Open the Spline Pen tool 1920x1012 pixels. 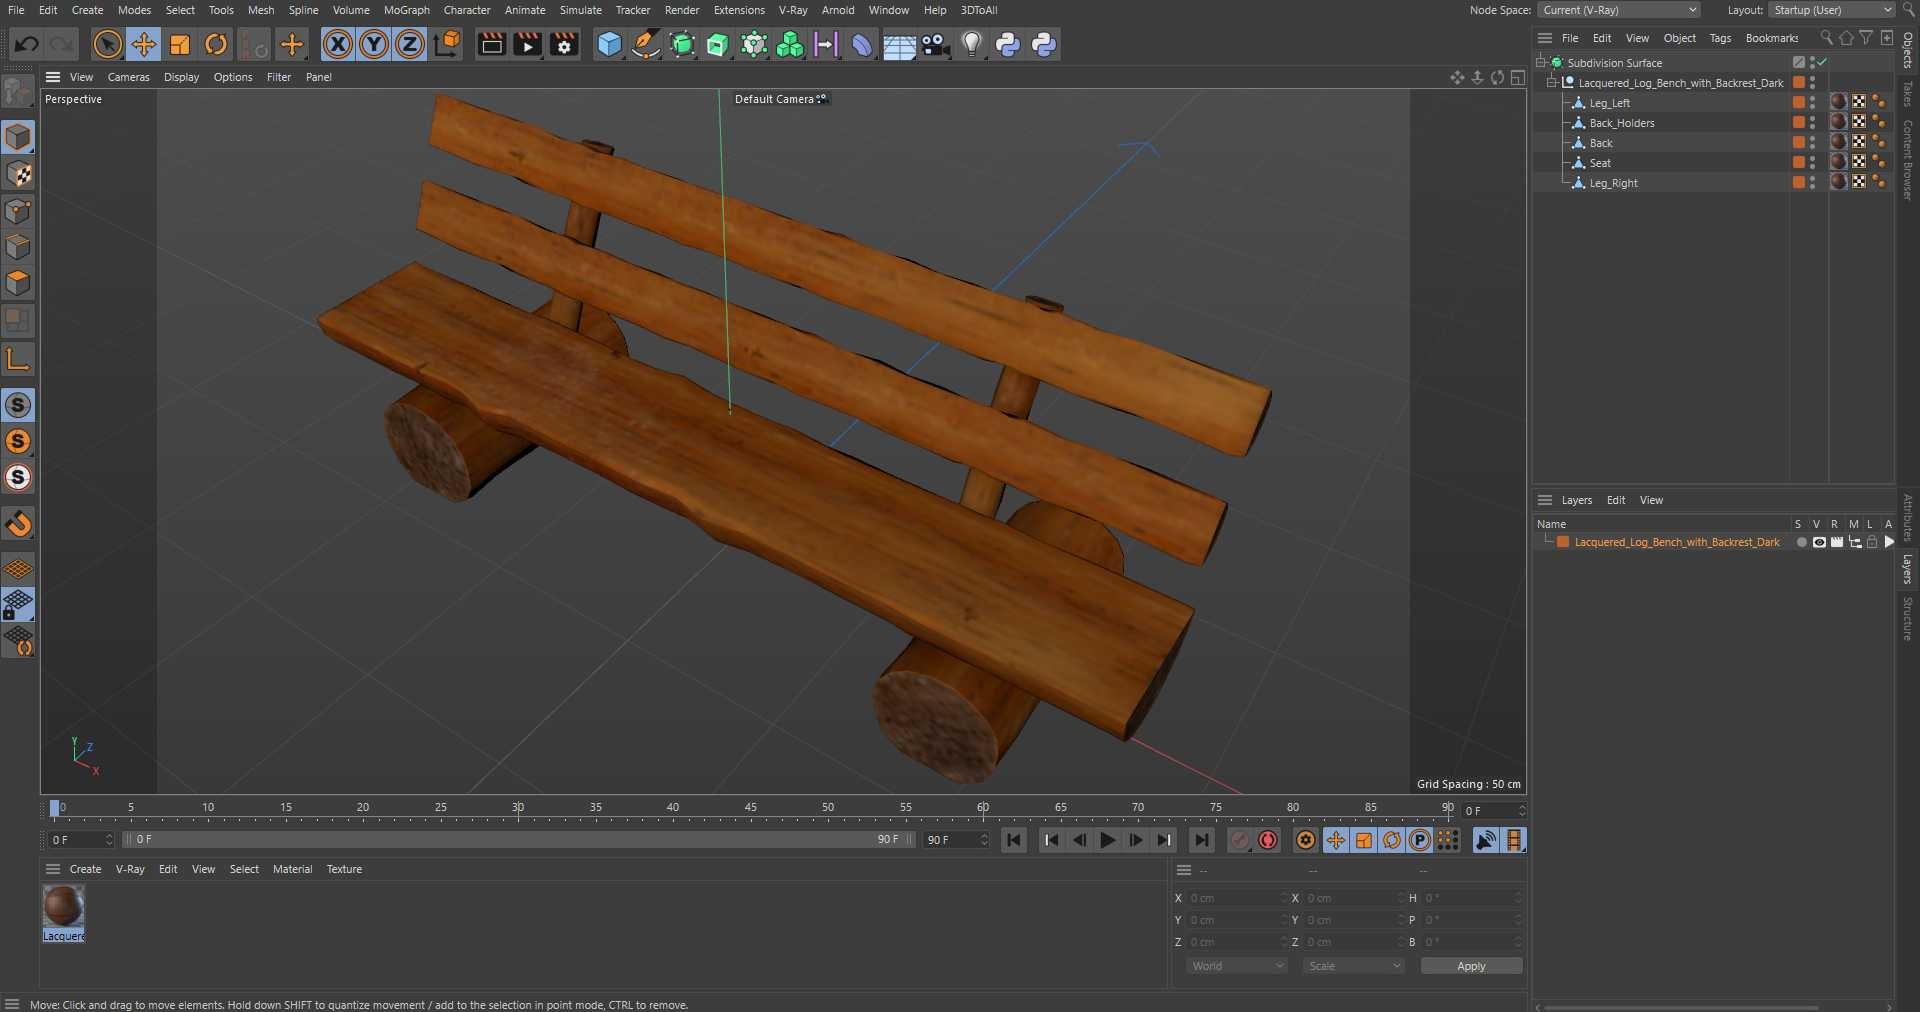point(646,44)
